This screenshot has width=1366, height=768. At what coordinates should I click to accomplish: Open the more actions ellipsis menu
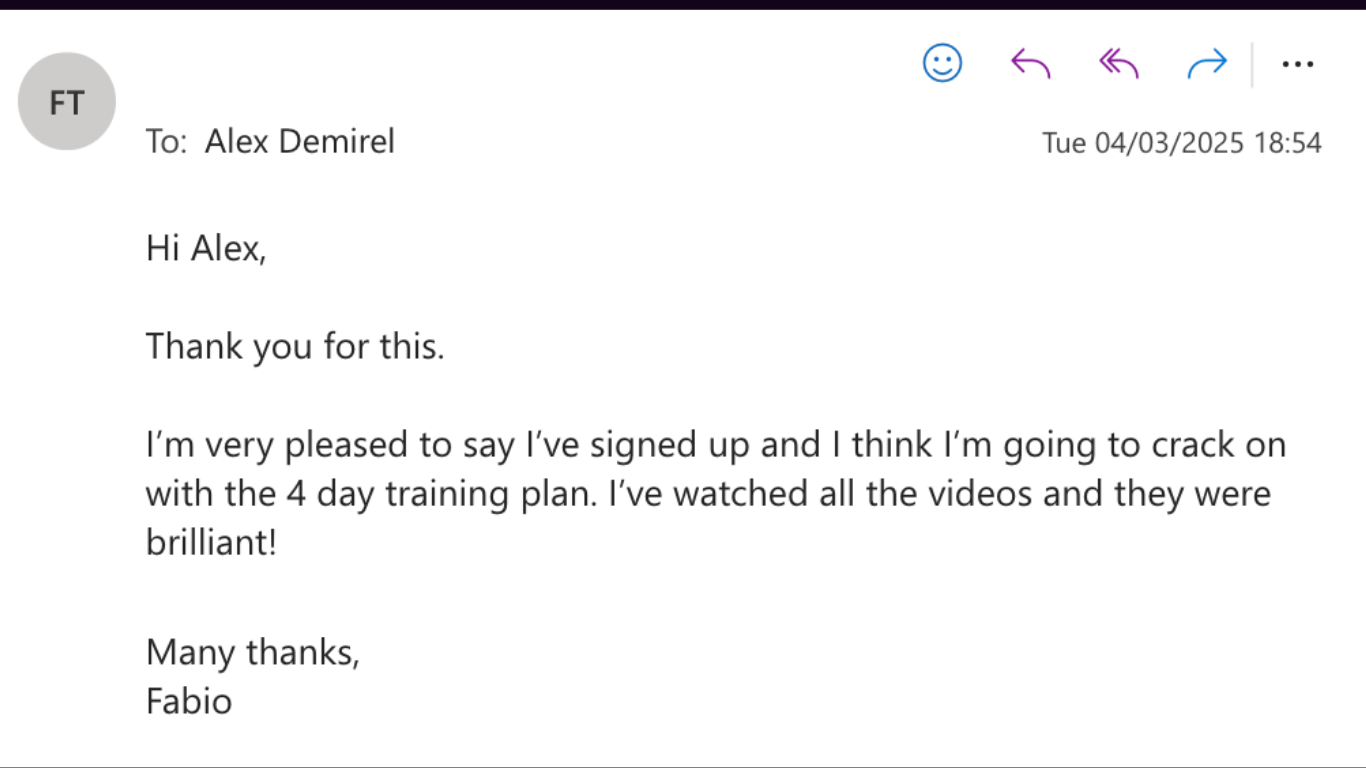[x=1297, y=64]
